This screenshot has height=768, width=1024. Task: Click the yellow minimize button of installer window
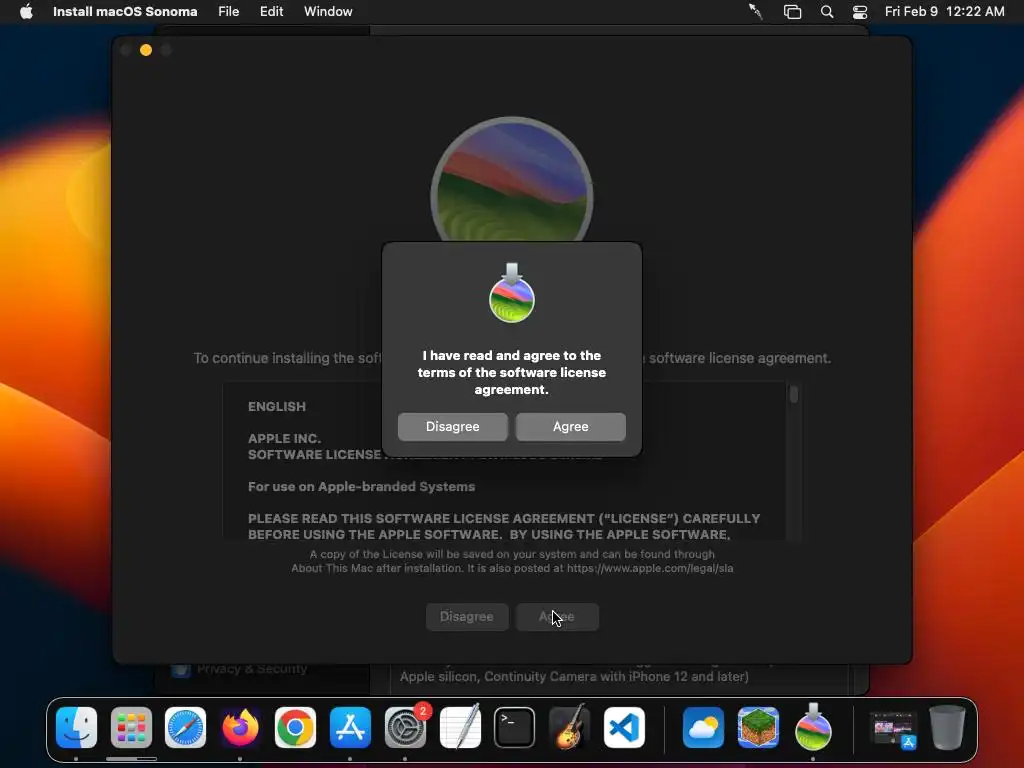point(146,50)
